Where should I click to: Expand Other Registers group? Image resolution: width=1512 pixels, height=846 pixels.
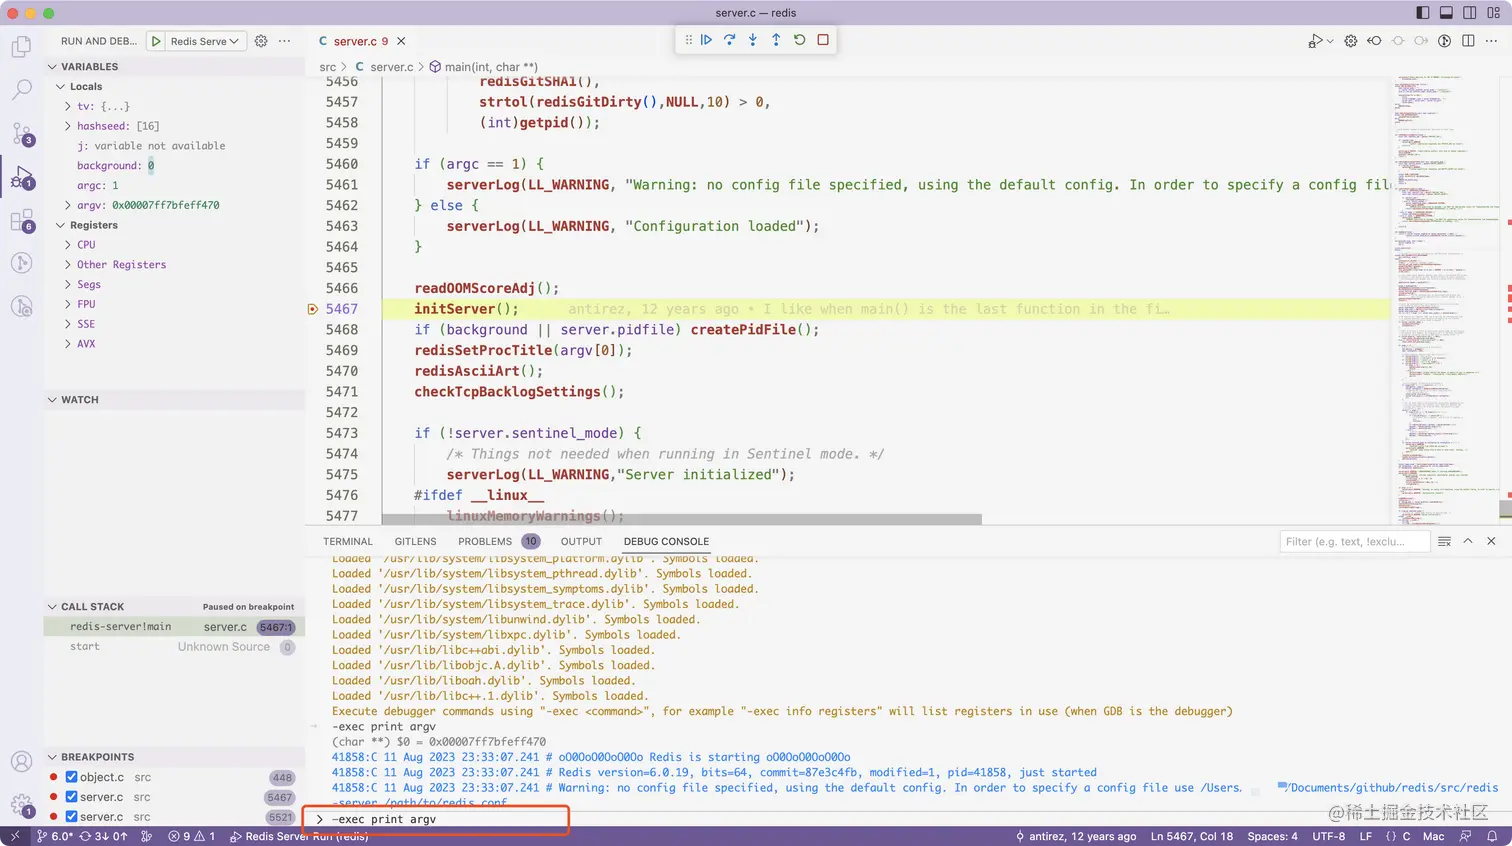click(x=68, y=265)
